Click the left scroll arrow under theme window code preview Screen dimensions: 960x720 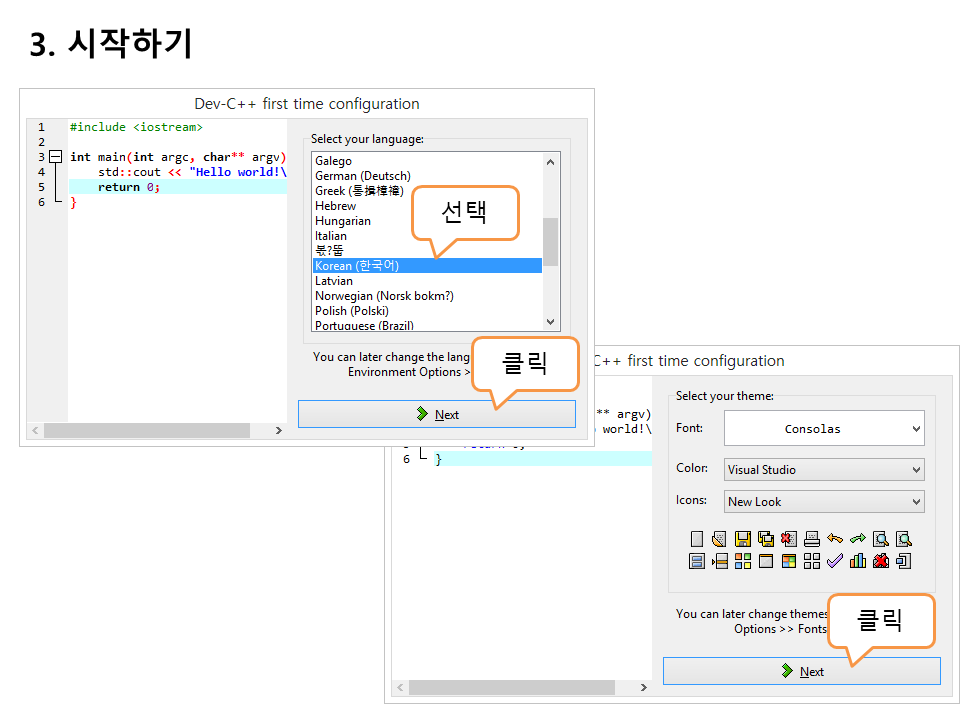(400, 688)
